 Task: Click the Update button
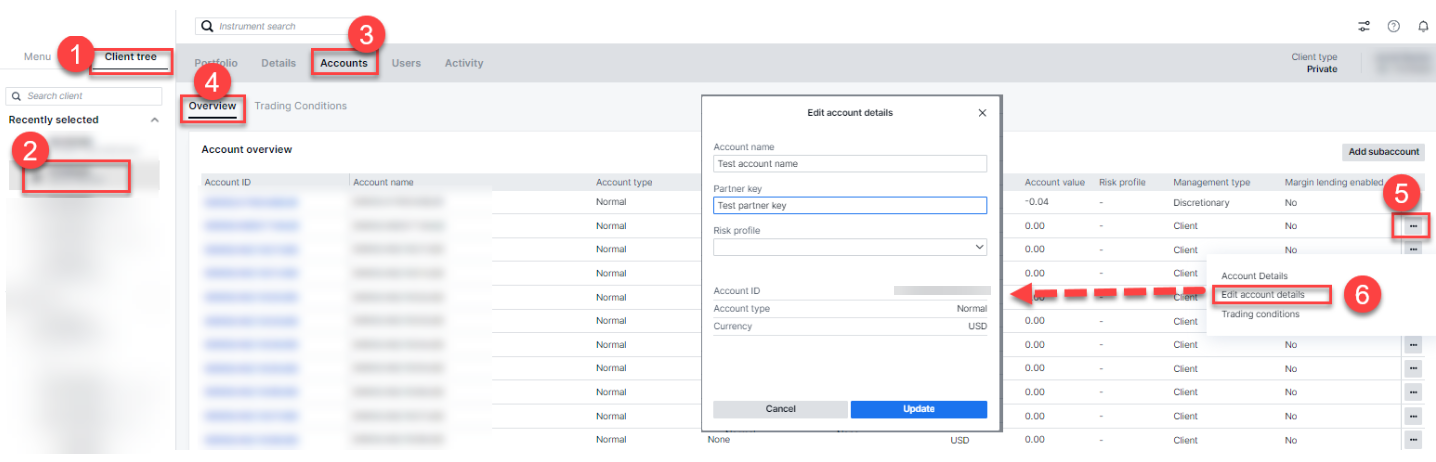918,409
